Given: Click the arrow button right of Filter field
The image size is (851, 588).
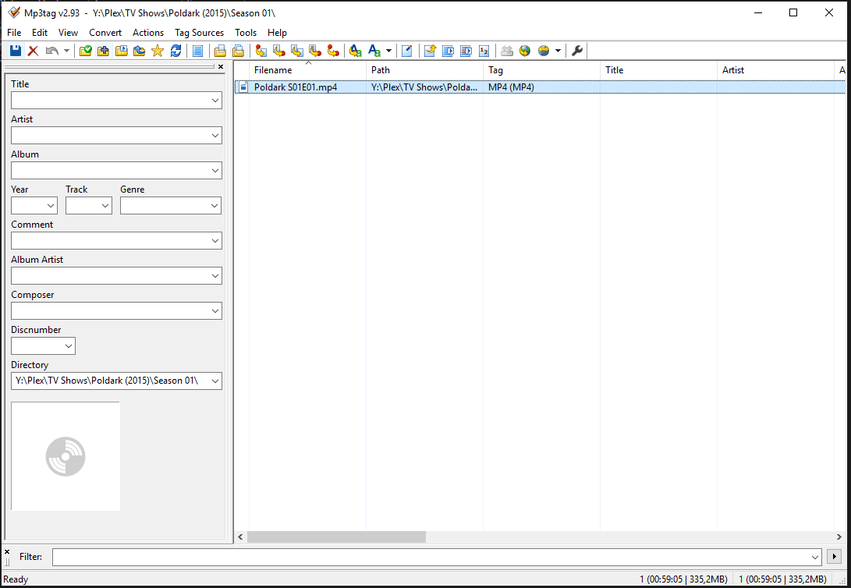Looking at the screenshot, I should pyautogui.click(x=834, y=557).
